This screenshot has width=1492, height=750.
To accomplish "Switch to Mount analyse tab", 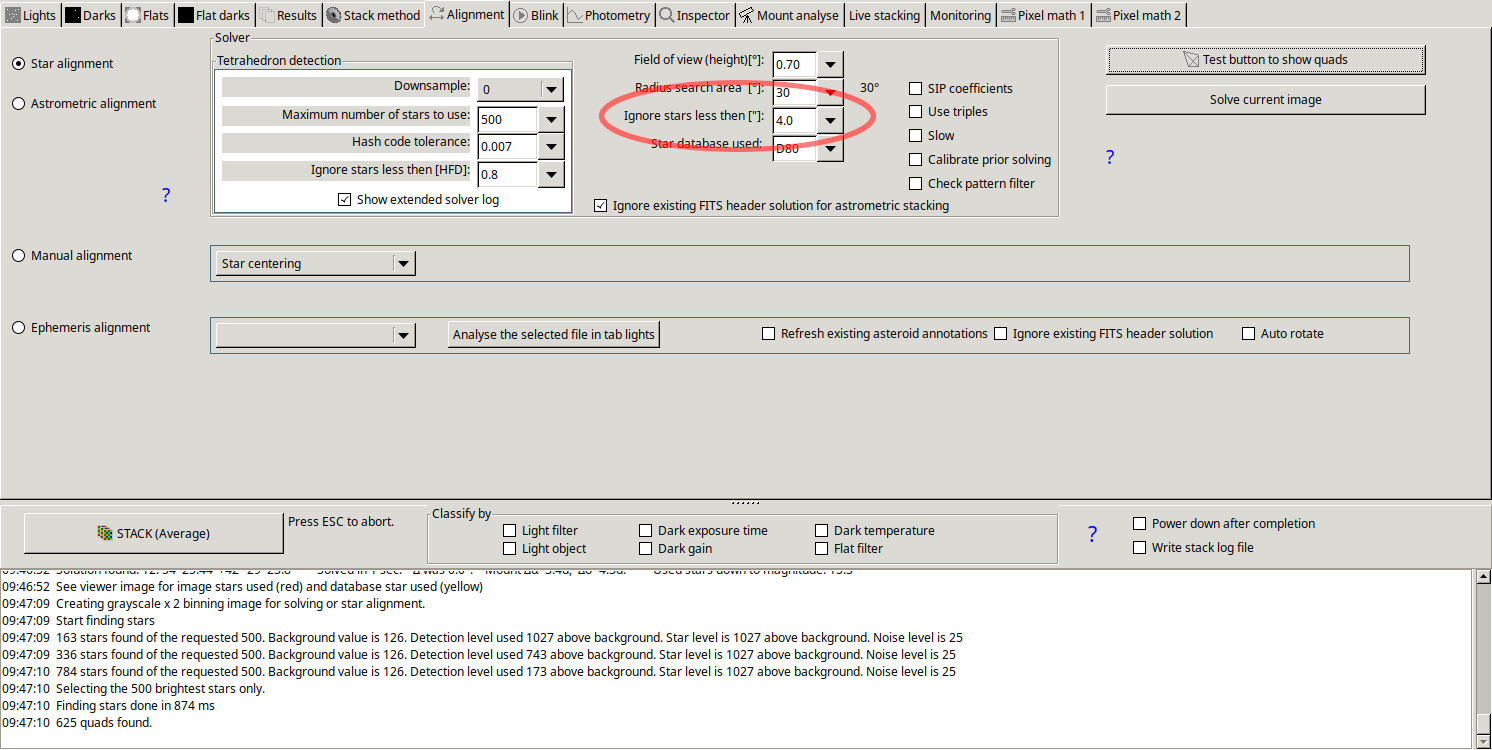I will (x=789, y=15).
